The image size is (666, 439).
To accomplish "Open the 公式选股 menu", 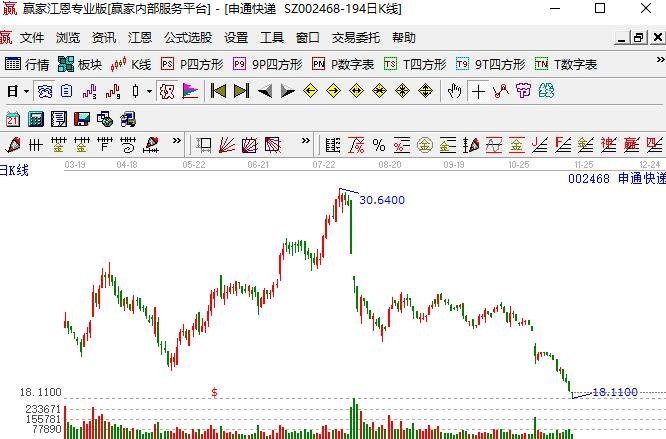I will [x=188, y=38].
